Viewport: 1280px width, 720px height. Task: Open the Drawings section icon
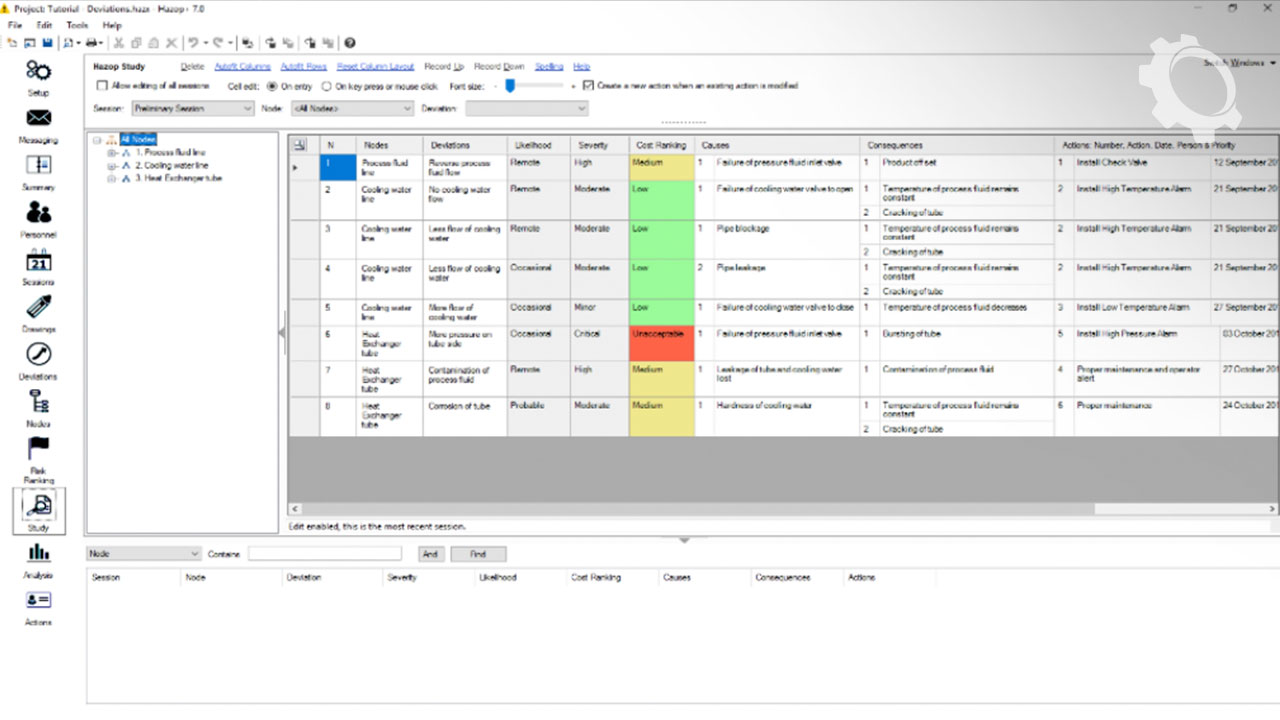[x=38, y=308]
